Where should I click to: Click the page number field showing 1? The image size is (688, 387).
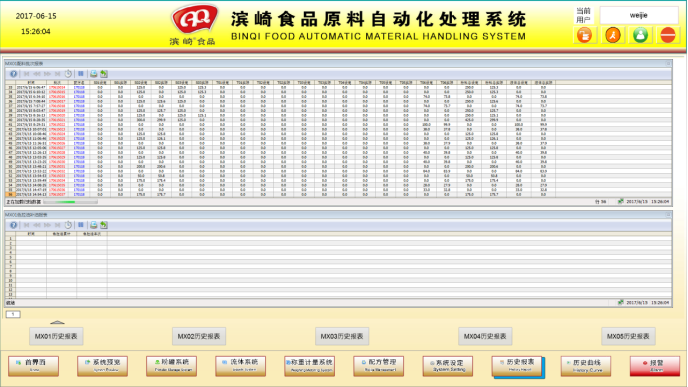coord(13,314)
